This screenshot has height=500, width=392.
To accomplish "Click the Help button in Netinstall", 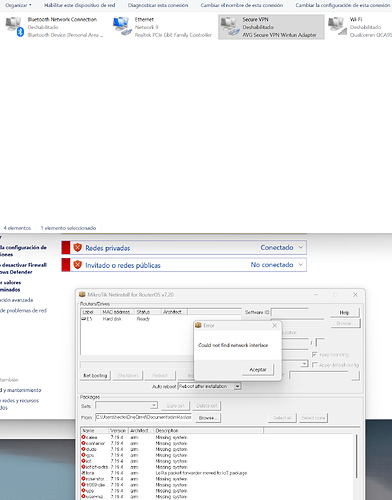I will 345,312.
